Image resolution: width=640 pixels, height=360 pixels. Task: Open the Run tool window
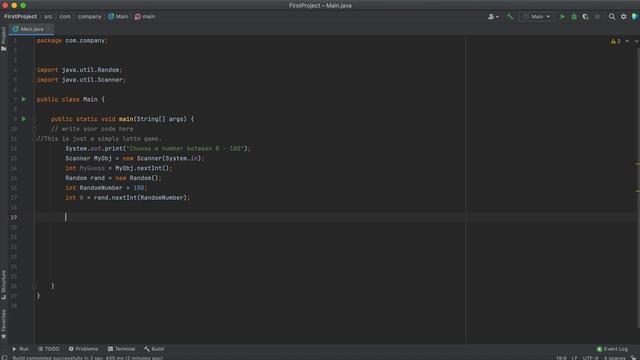pos(20,349)
